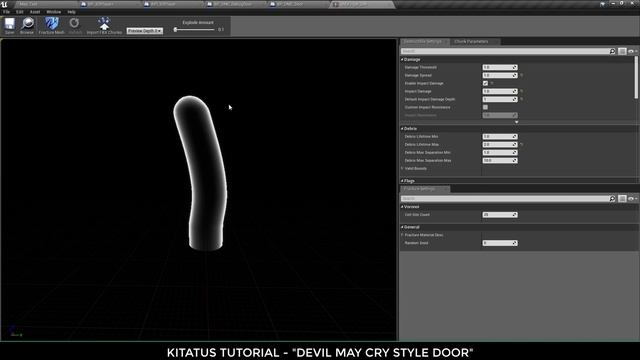Image resolution: width=640 pixels, height=360 pixels.
Task: Click the Unreal Engine logo in title bar
Action: tap(4, 4)
